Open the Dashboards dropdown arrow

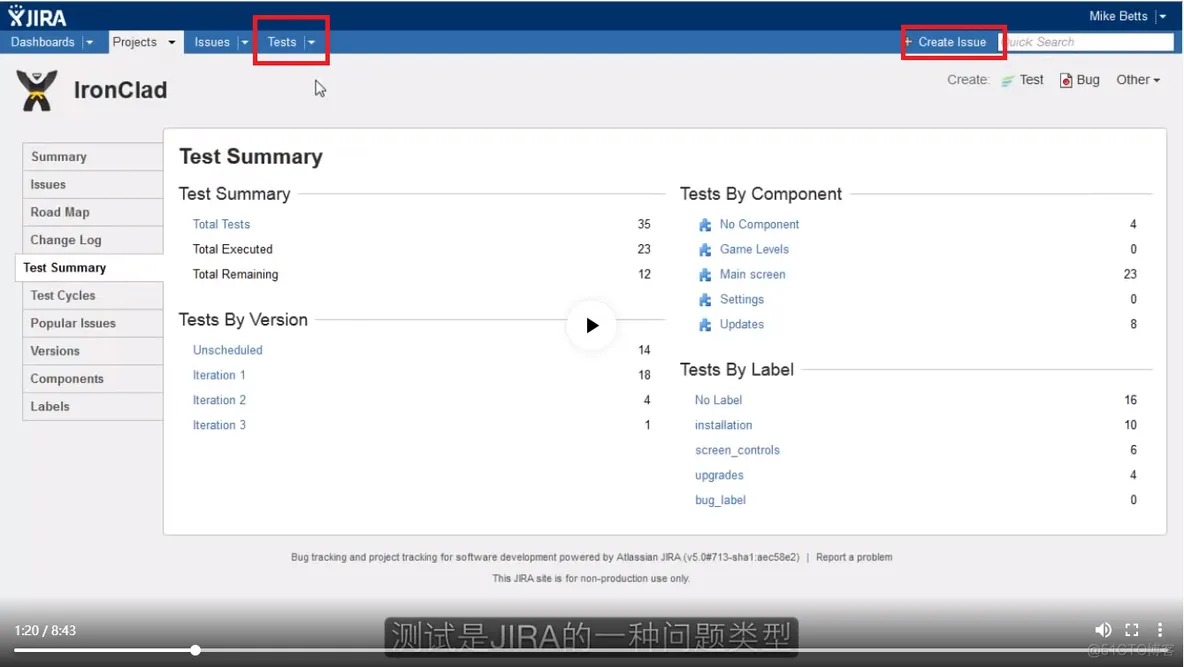point(89,42)
